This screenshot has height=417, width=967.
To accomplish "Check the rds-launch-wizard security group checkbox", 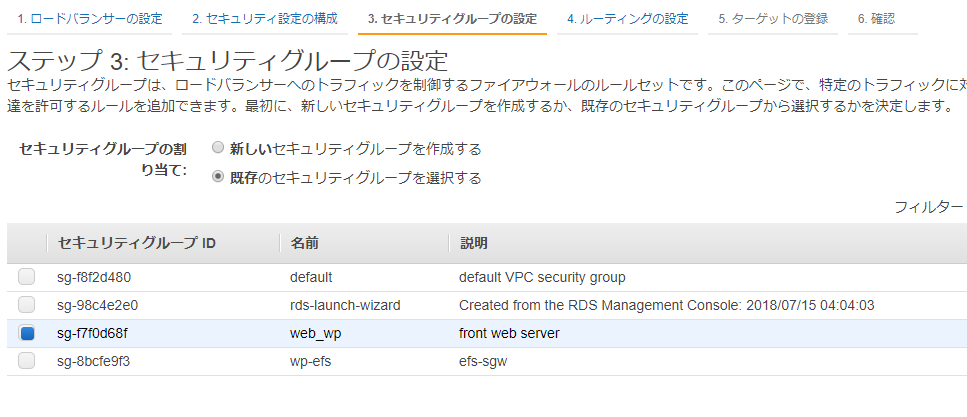I will click(x=27, y=305).
